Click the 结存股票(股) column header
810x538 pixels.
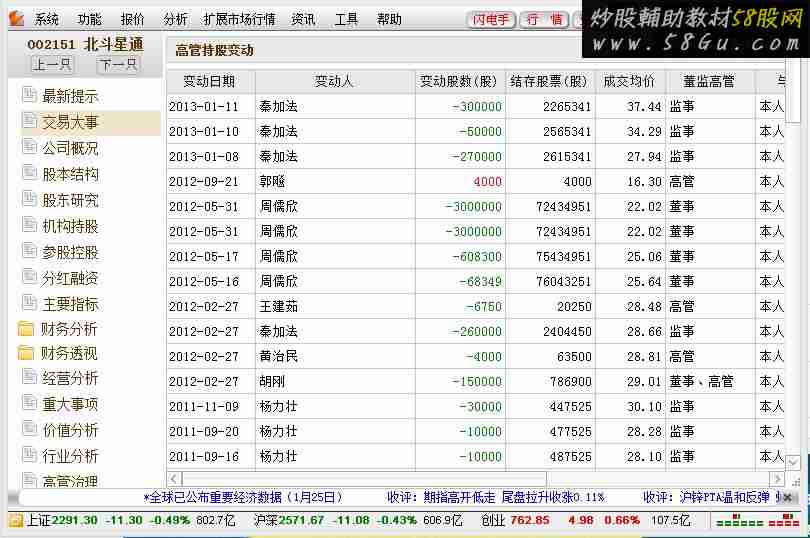tap(550, 82)
